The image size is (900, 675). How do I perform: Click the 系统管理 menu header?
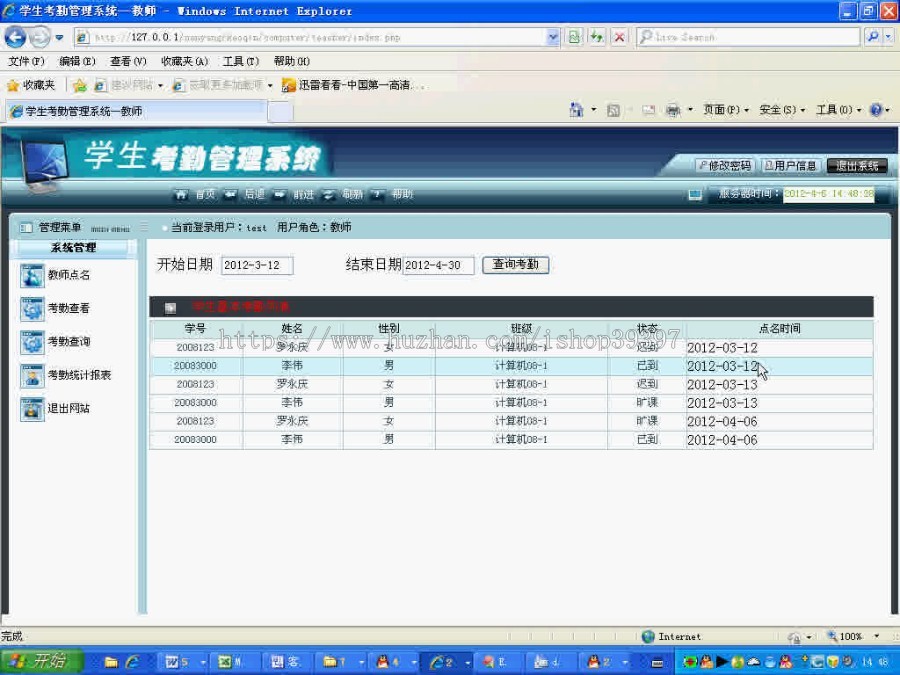tap(73, 248)
